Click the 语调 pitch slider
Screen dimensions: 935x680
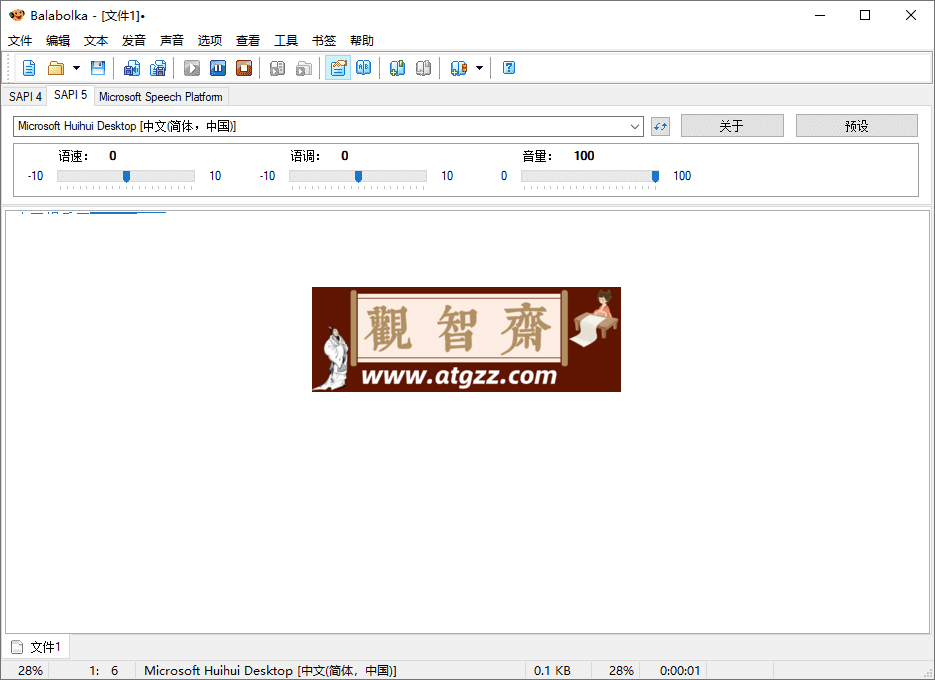tap(358, 176)
